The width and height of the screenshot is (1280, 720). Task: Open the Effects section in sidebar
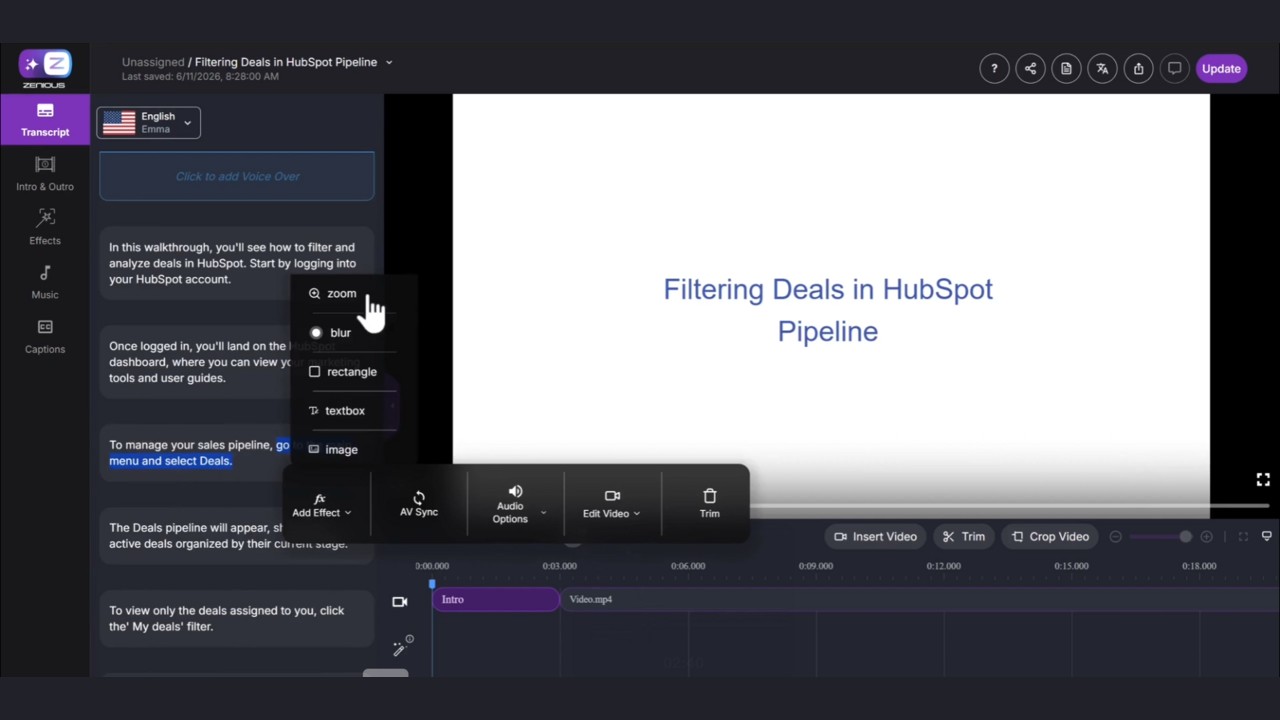click(x=45, y=227)
